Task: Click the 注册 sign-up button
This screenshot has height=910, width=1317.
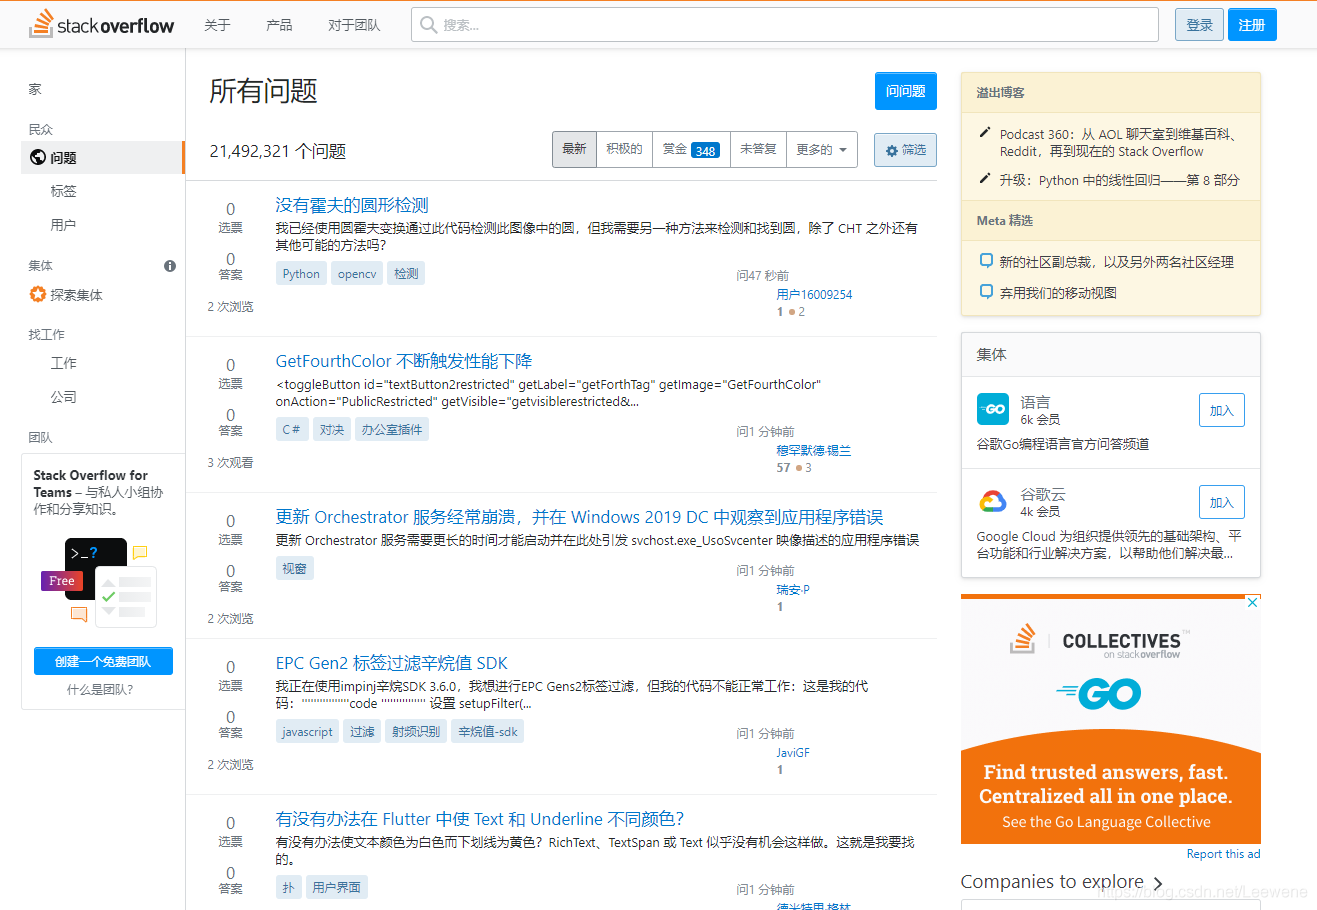Action: (1252, 25)
